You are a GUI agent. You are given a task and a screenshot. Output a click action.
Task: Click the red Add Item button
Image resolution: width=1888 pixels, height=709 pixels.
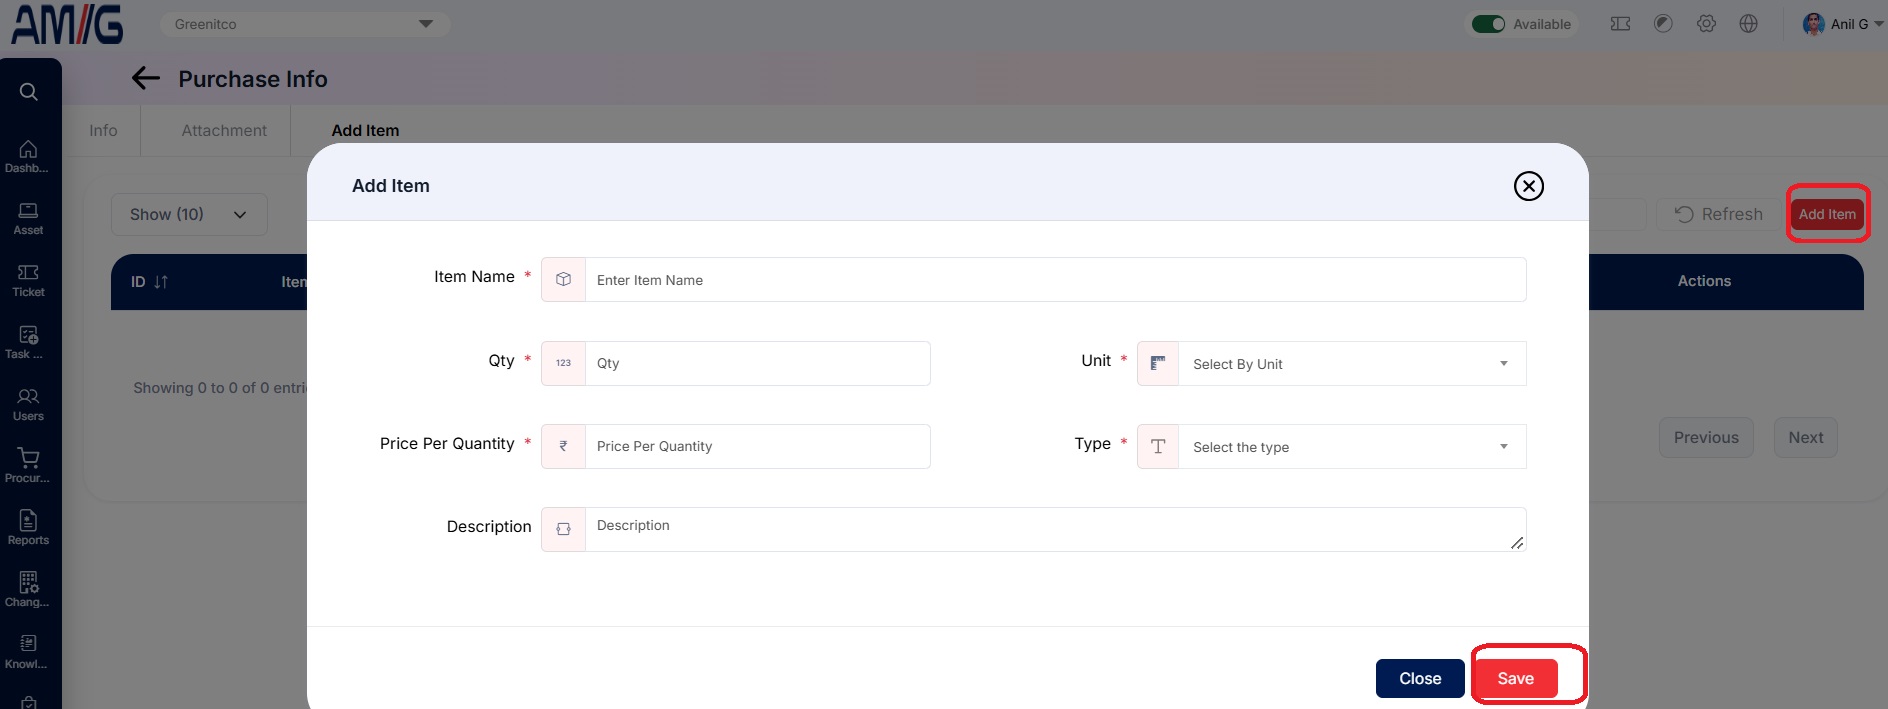click(1827, 214)
